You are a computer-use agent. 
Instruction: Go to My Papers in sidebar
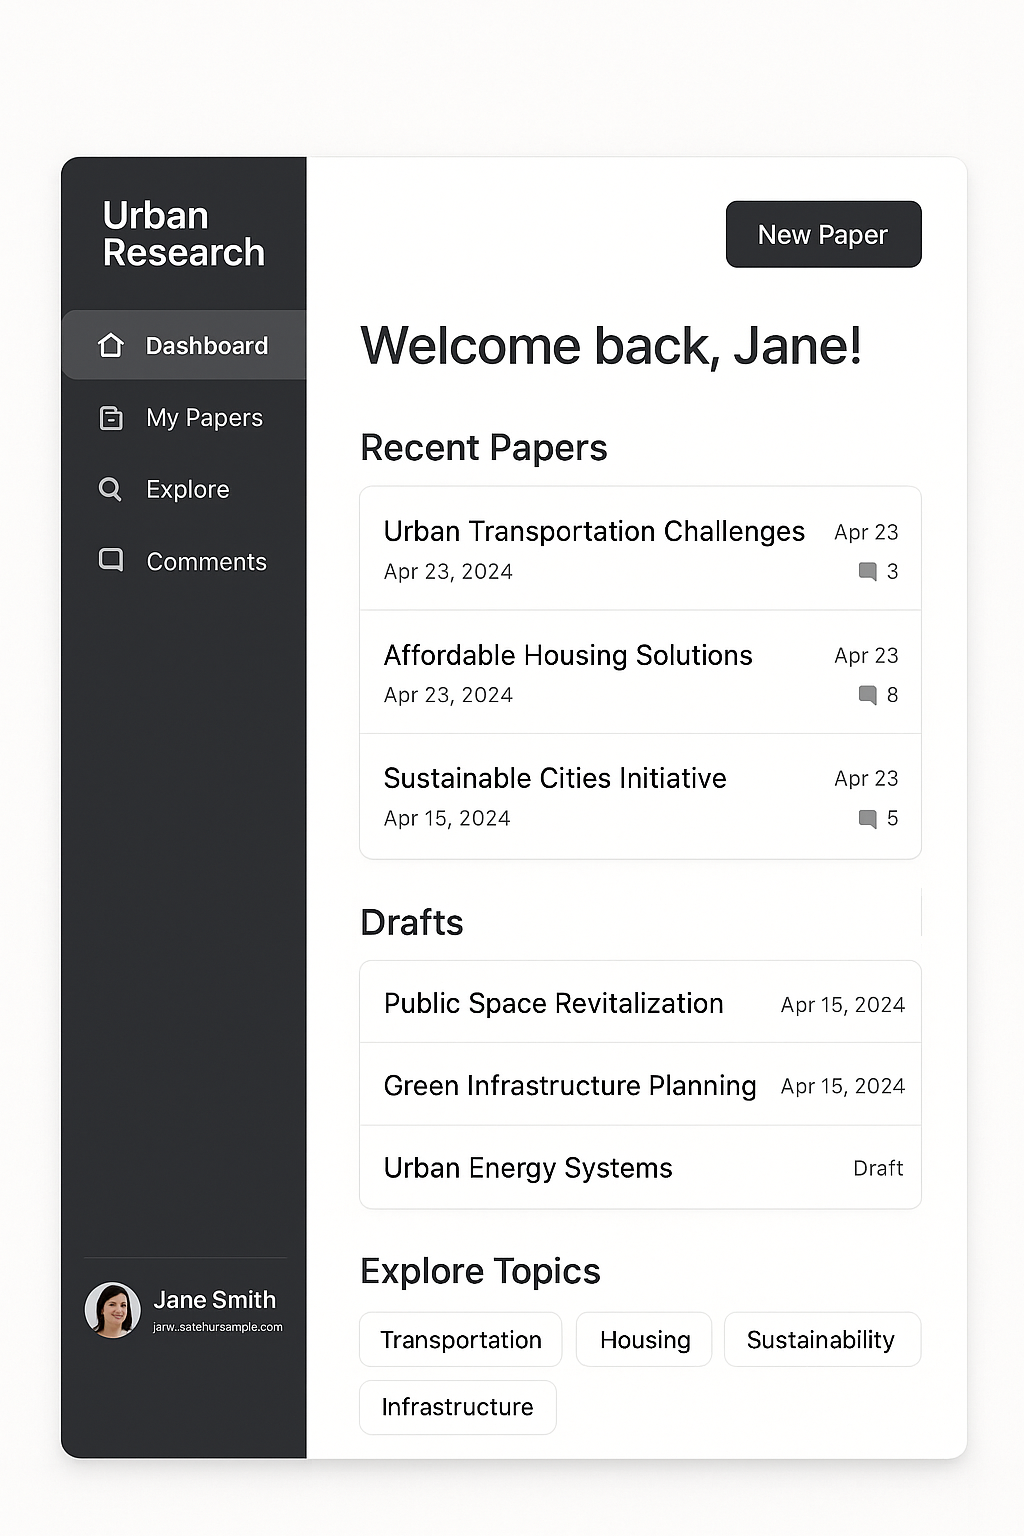(204, 418)
